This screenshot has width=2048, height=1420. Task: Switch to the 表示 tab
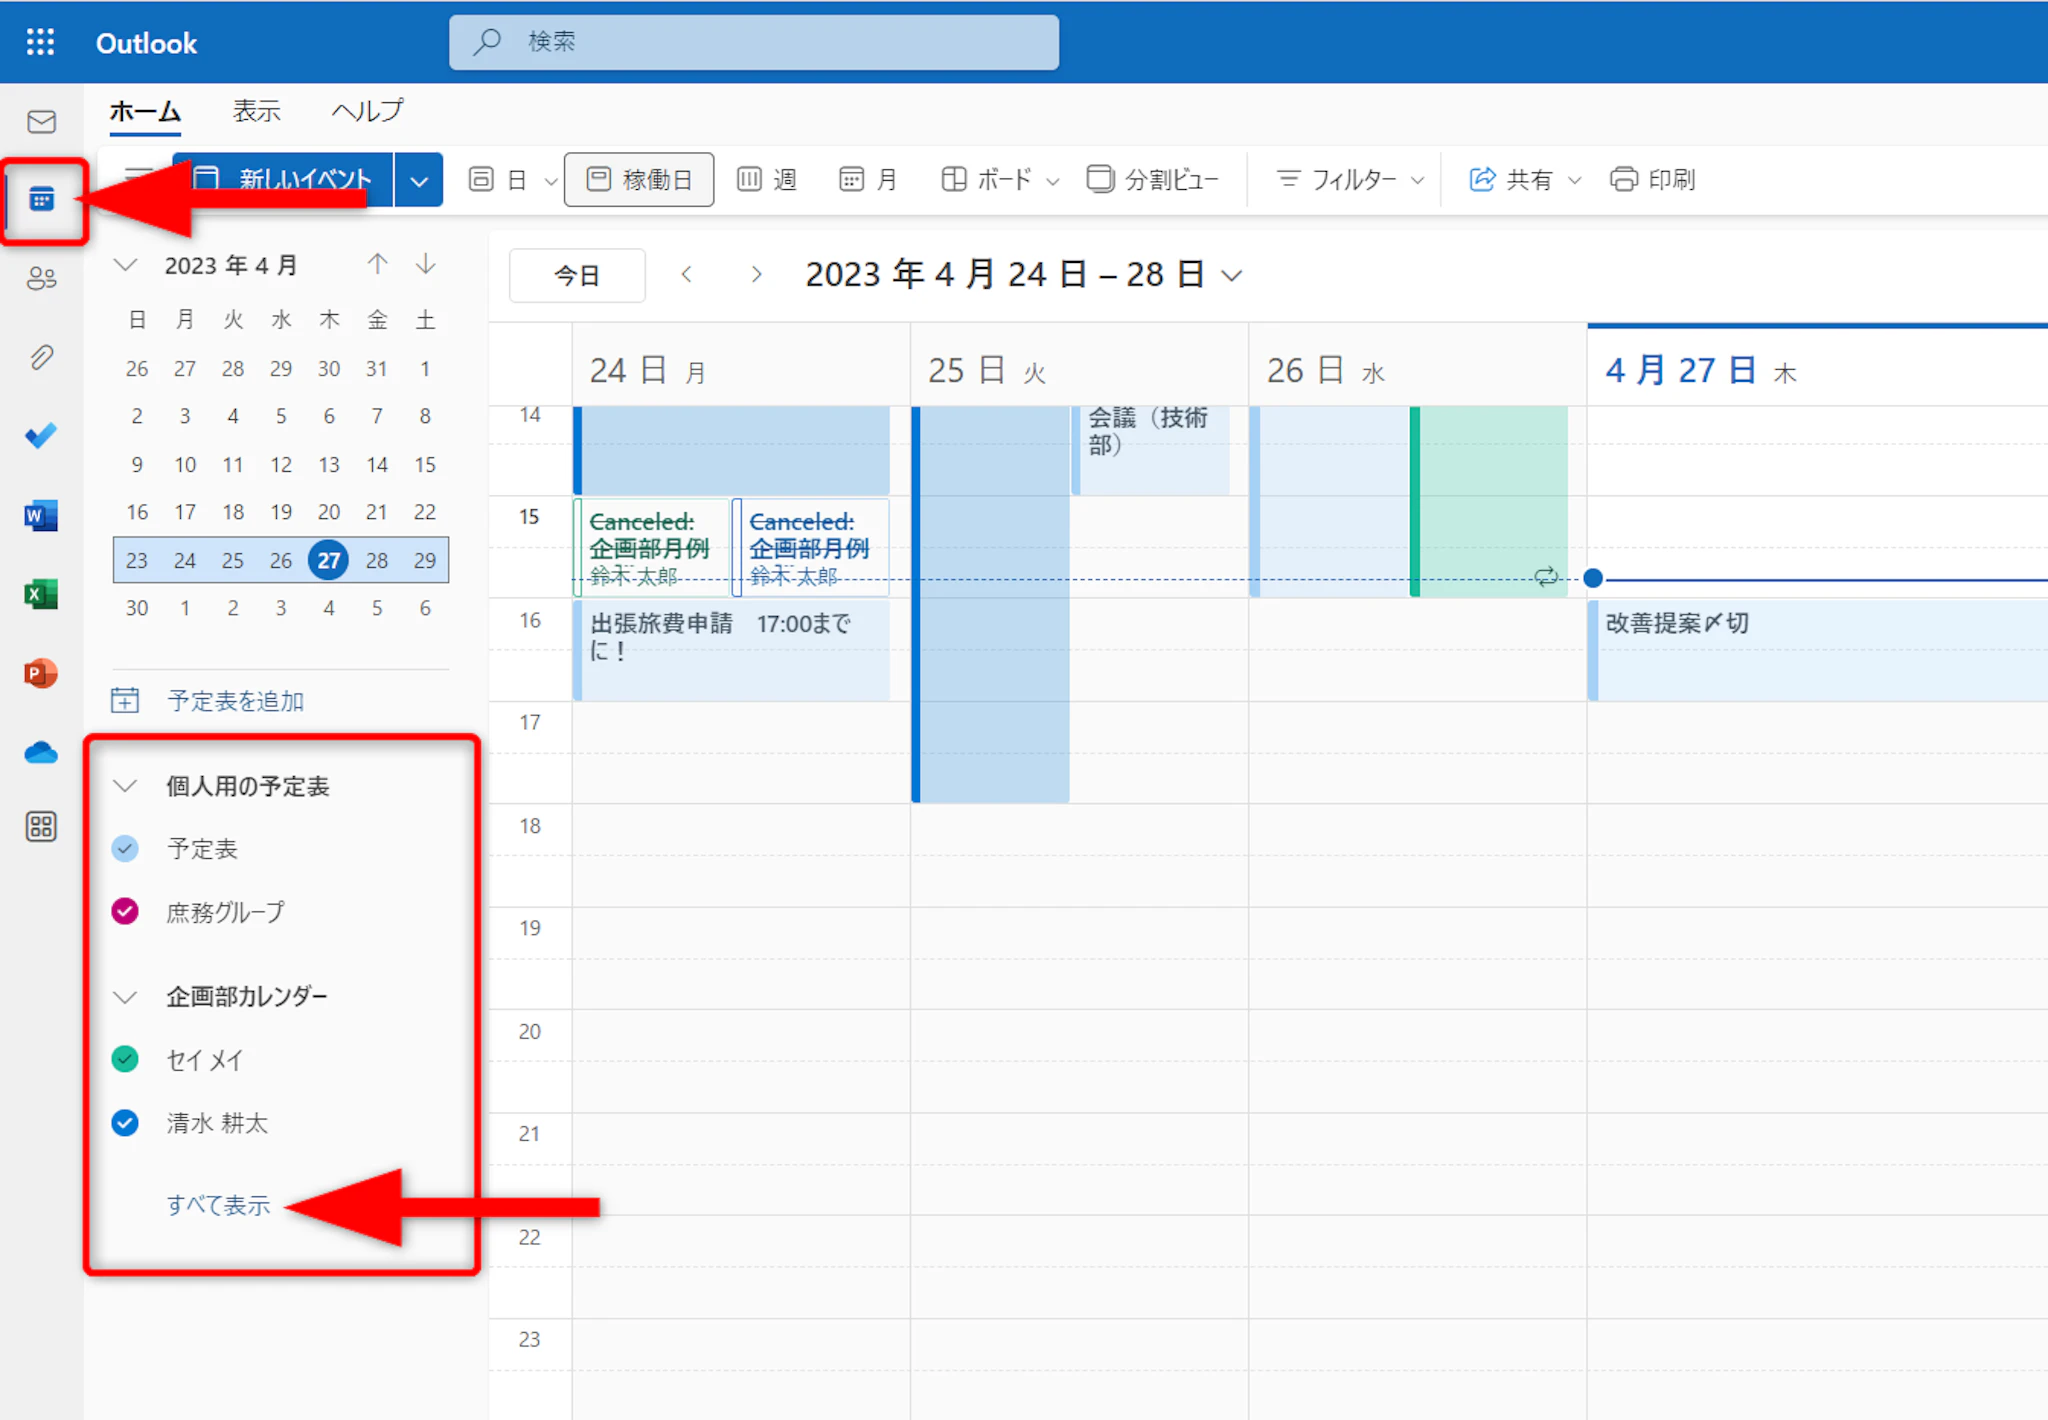pos(257,111)
